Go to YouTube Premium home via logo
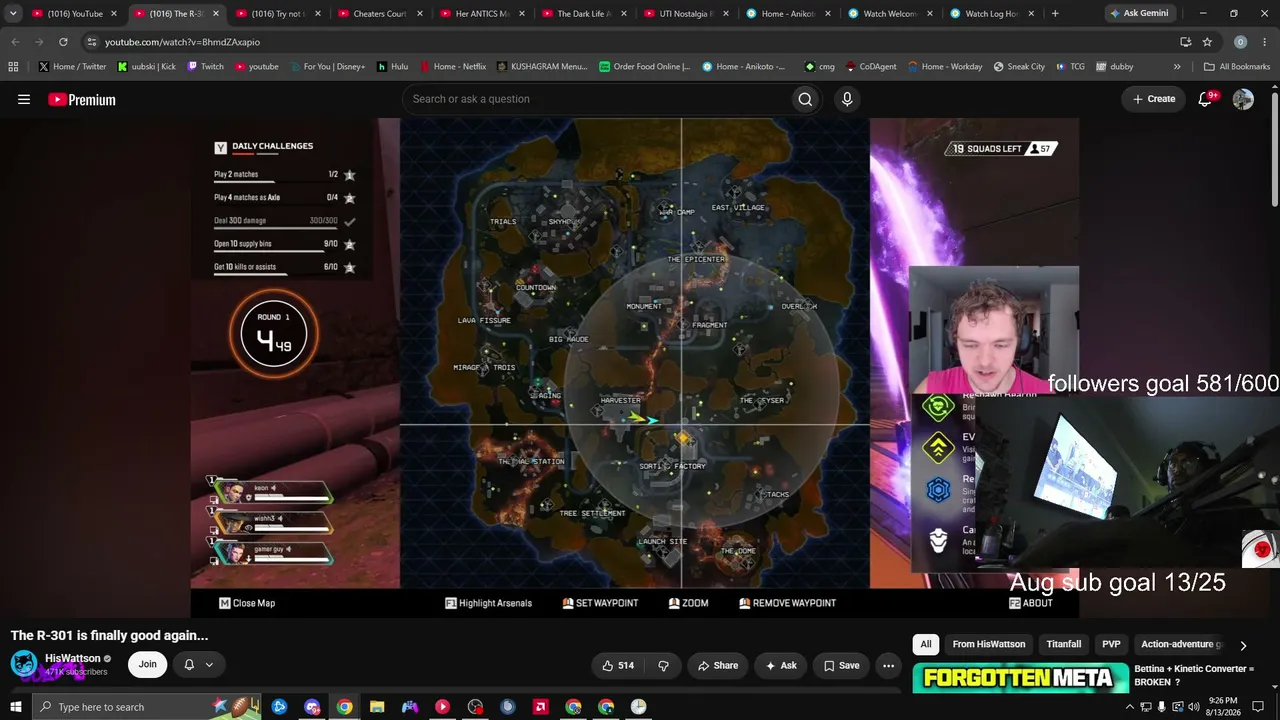 click(82, 99)
